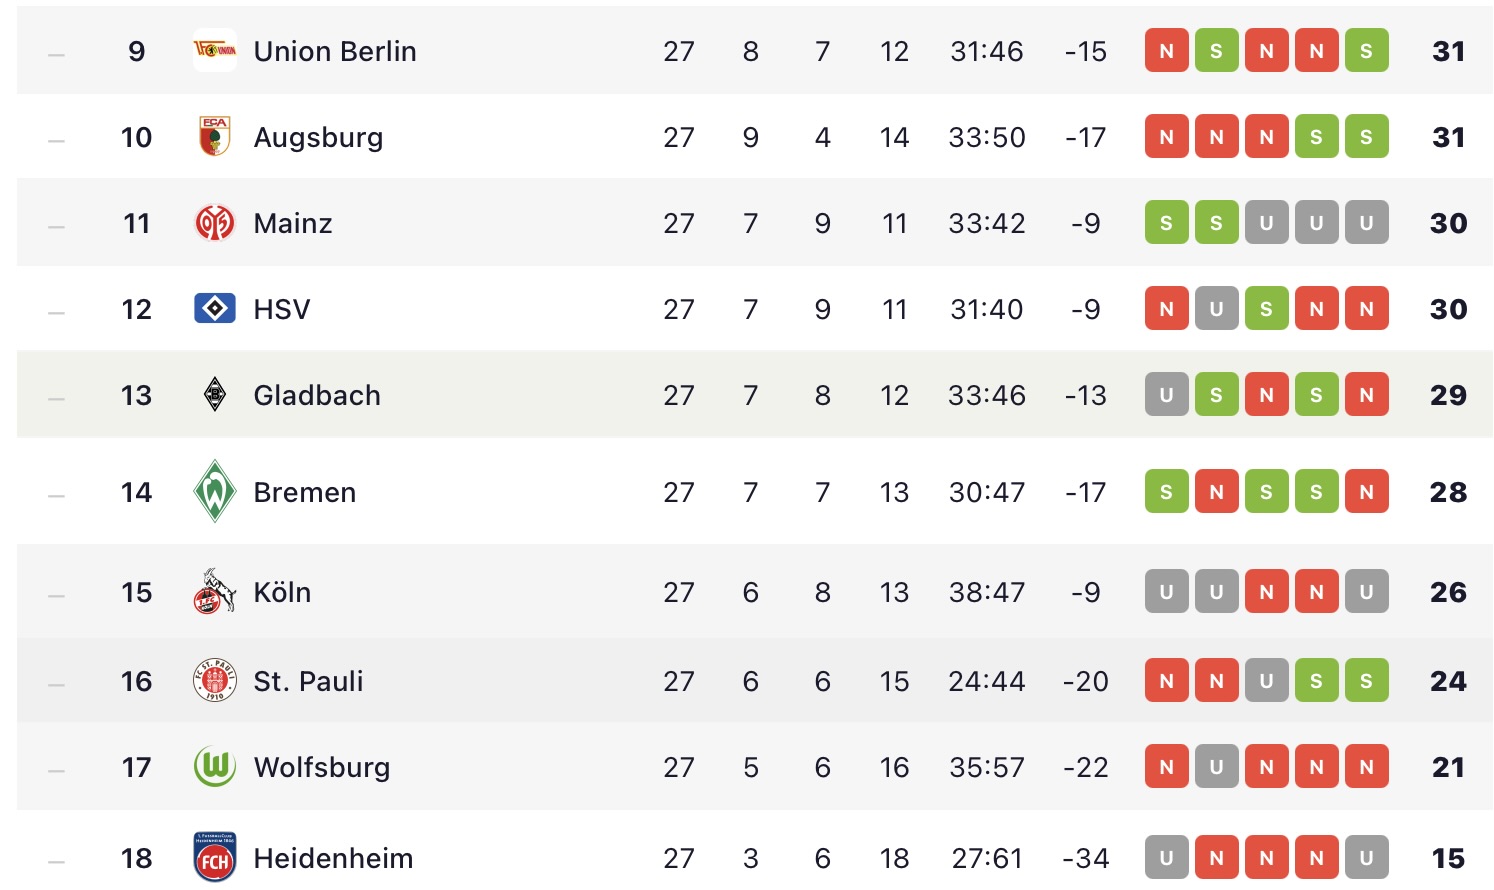Click the Wolfsburg green W logo
This screenshot has height=890, width=1494.
pyautogui.click(x=214, y=766)
